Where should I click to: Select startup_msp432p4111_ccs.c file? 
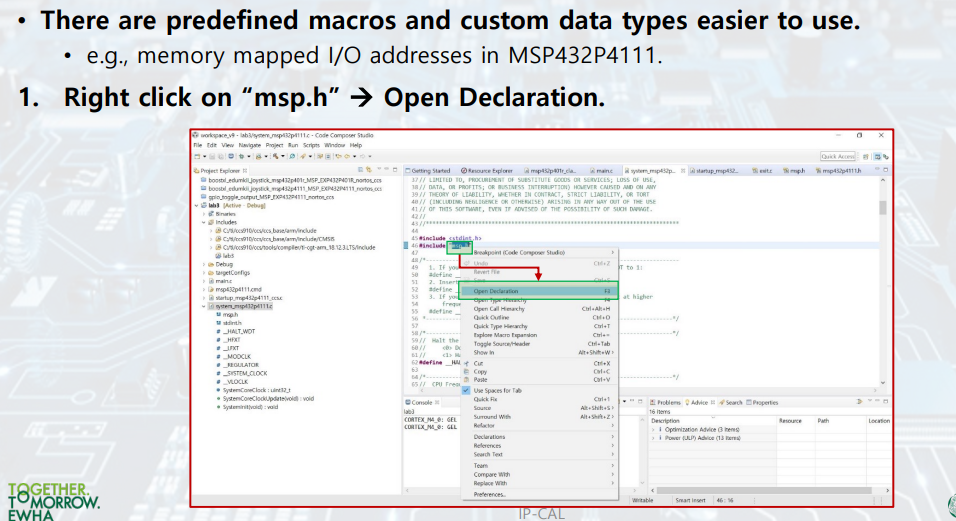[x=248, y=298]
